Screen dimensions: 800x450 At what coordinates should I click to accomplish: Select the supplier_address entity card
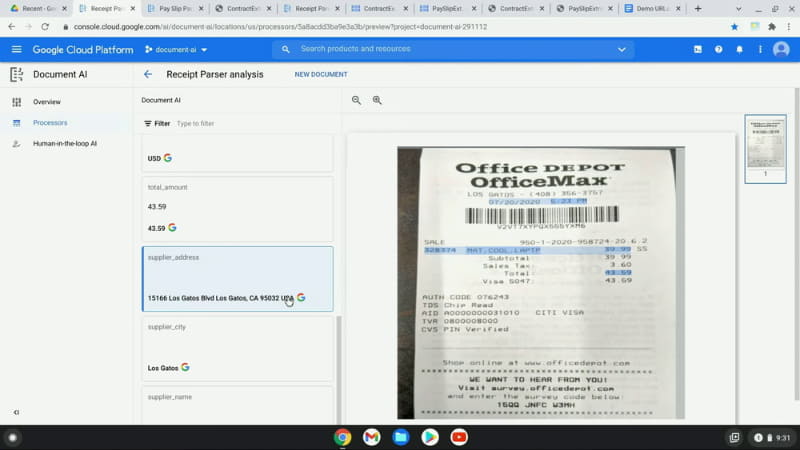(x=237, y=279)
